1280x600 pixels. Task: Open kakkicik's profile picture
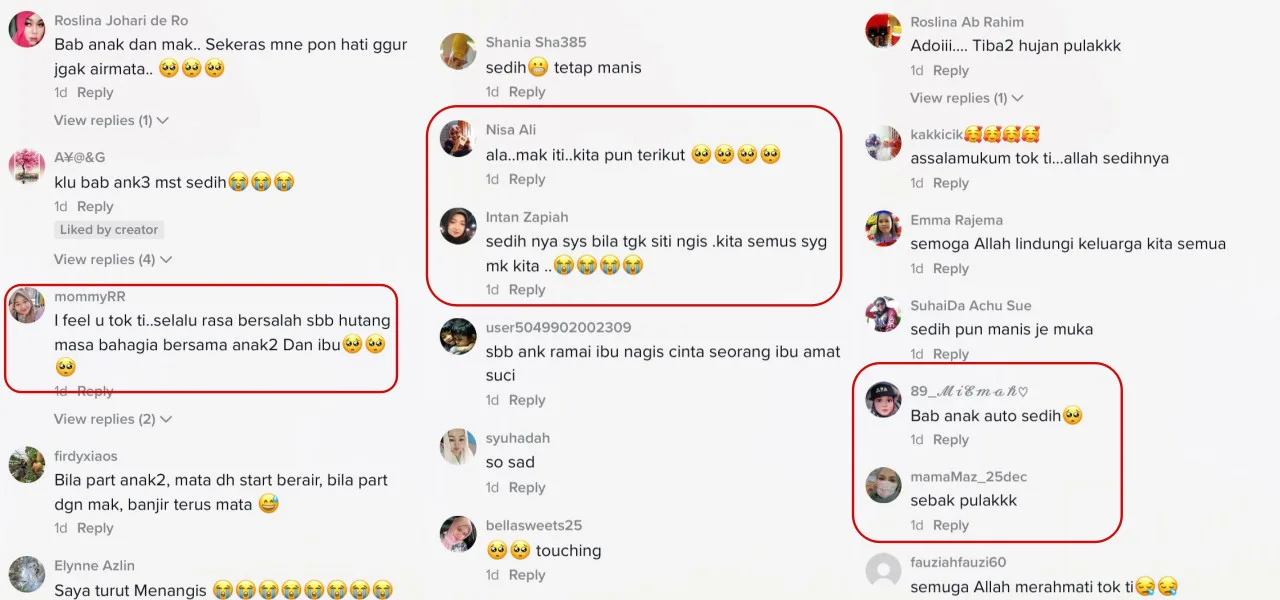tap(883, 143)
